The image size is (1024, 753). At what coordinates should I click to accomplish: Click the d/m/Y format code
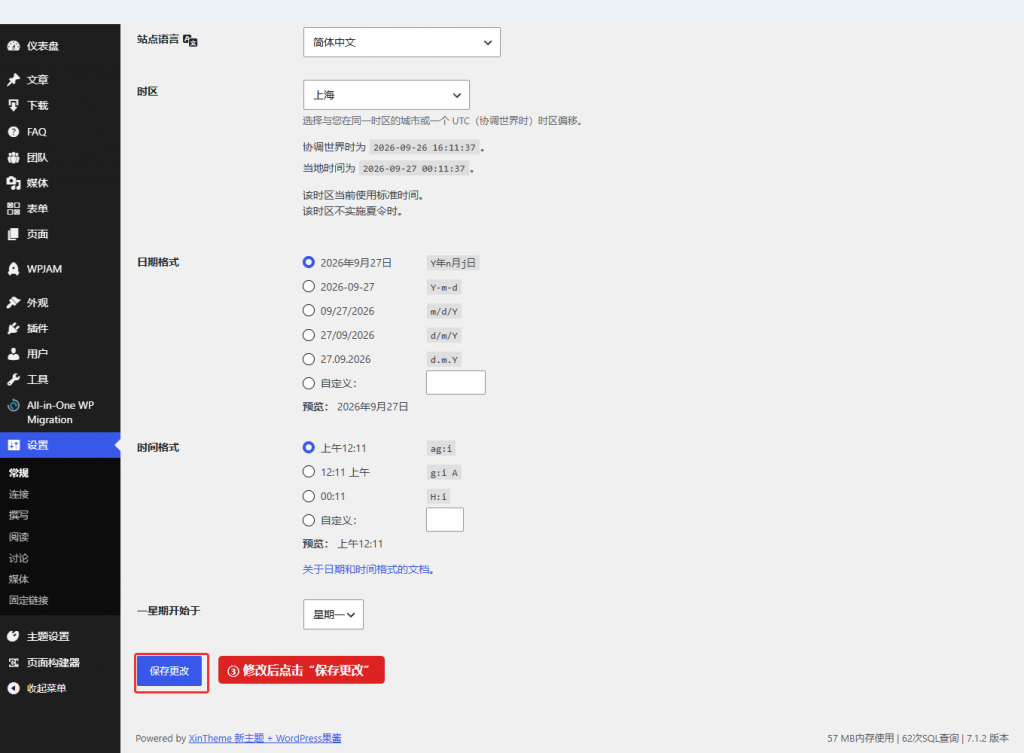(444, 336)
